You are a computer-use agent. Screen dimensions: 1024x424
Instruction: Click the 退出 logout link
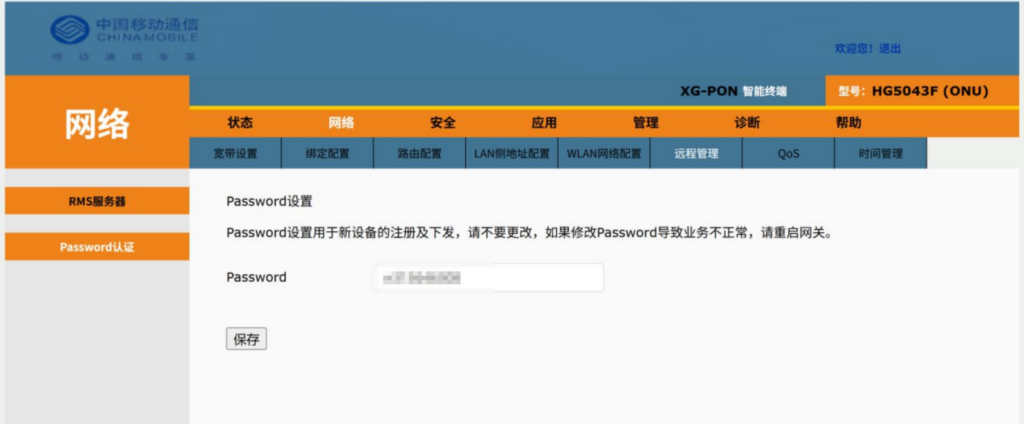tap(889, 49)
